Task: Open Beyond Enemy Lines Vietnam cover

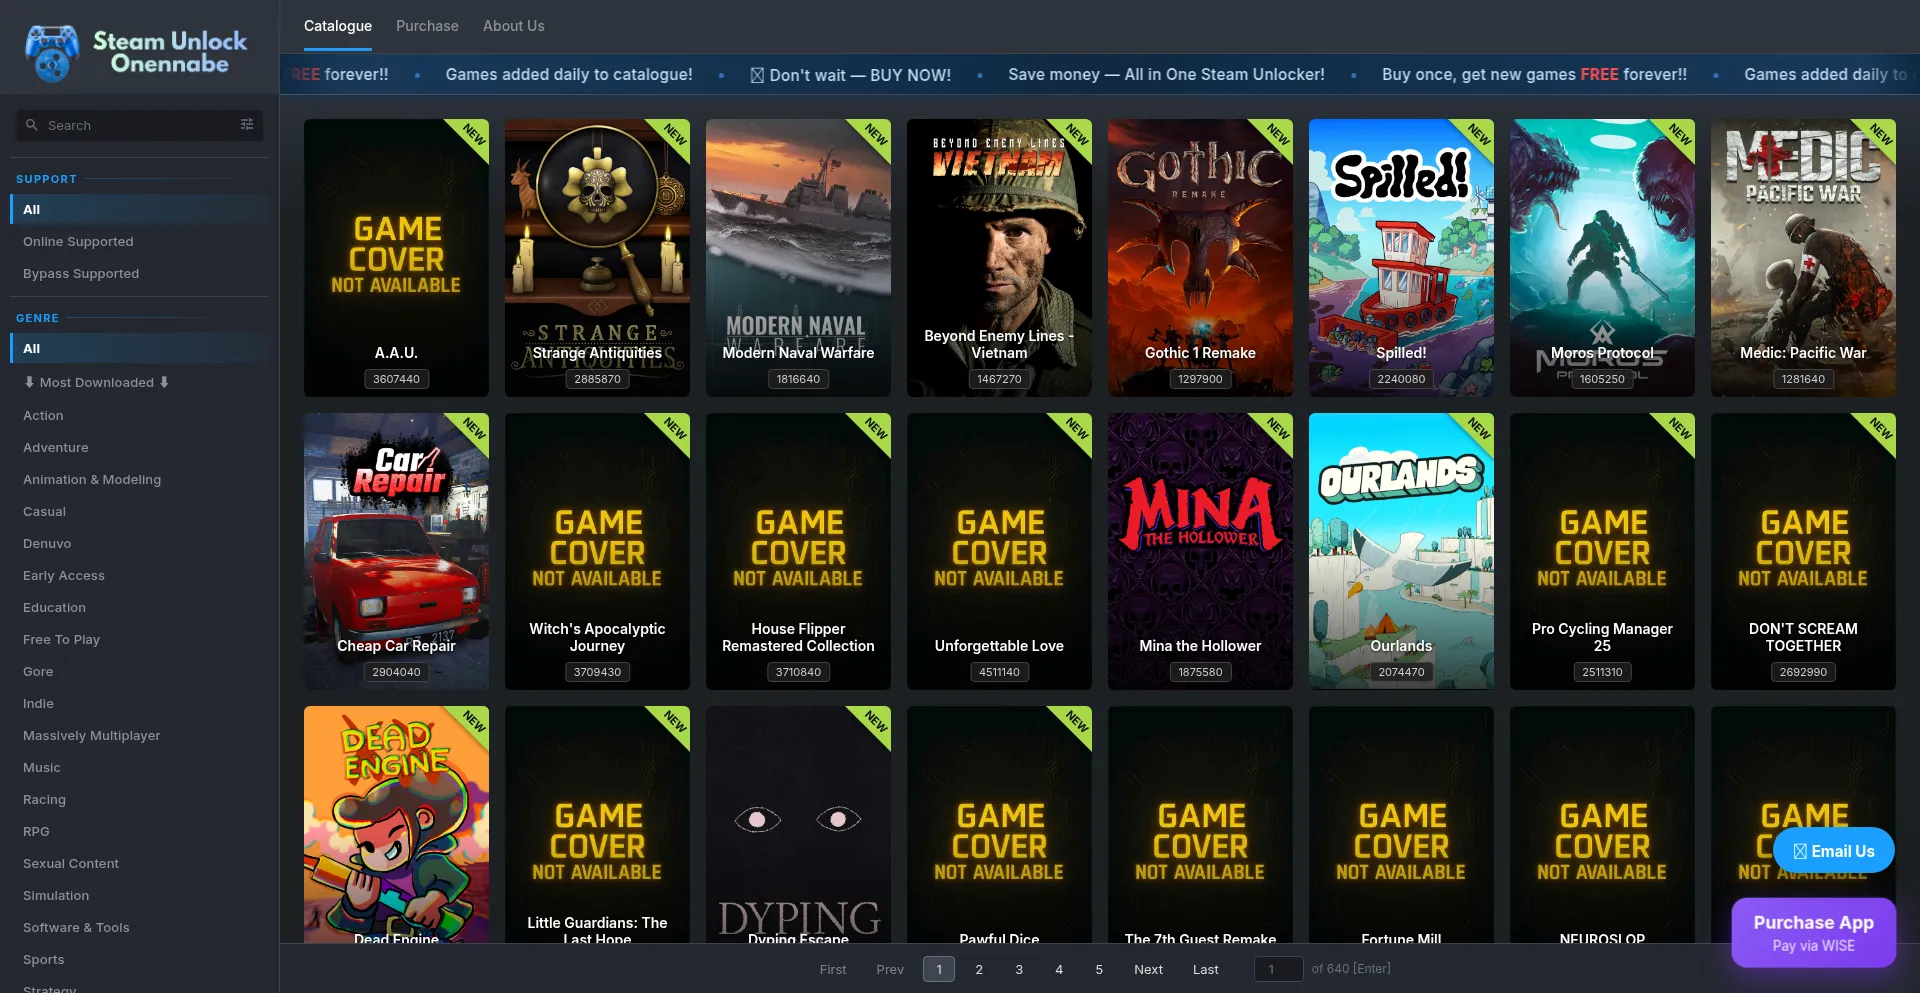Action: point(999,258)
